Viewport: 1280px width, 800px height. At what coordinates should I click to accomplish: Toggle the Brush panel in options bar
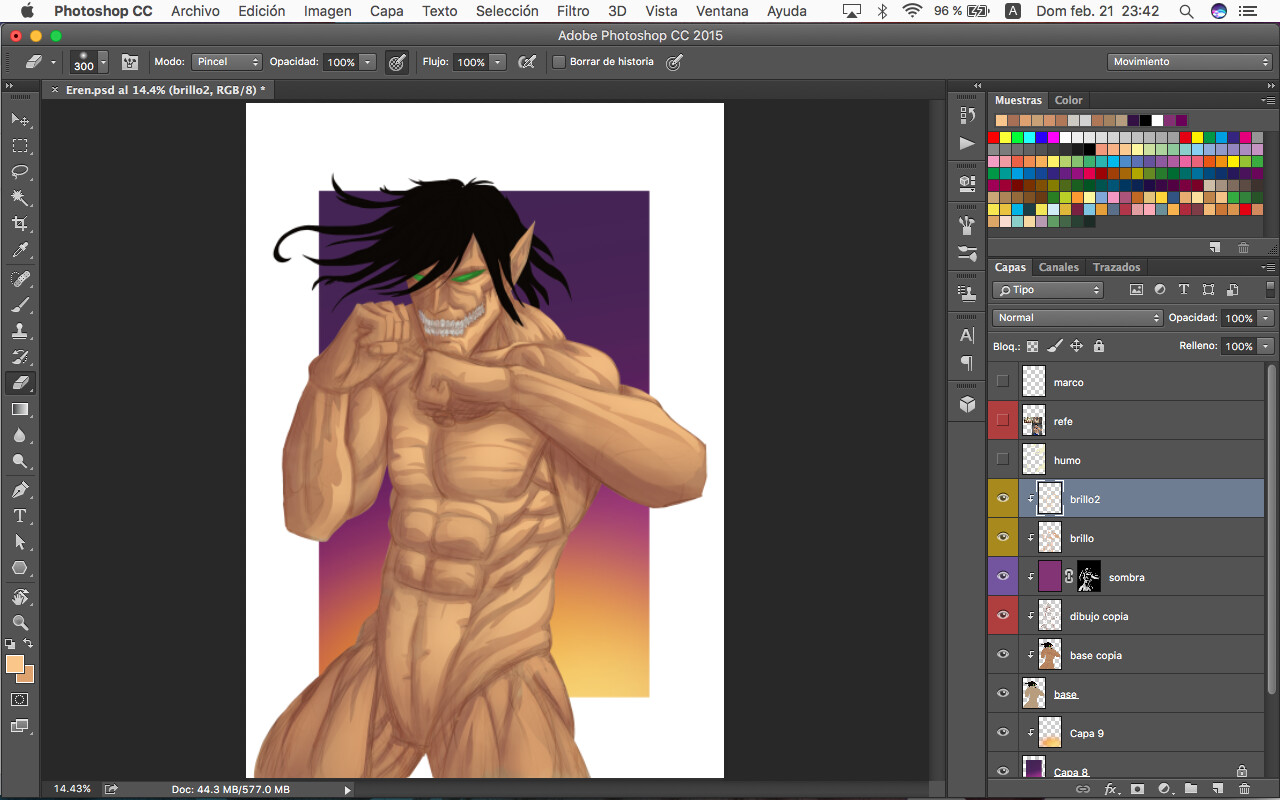pyautogui.click(x=129, y=62)
